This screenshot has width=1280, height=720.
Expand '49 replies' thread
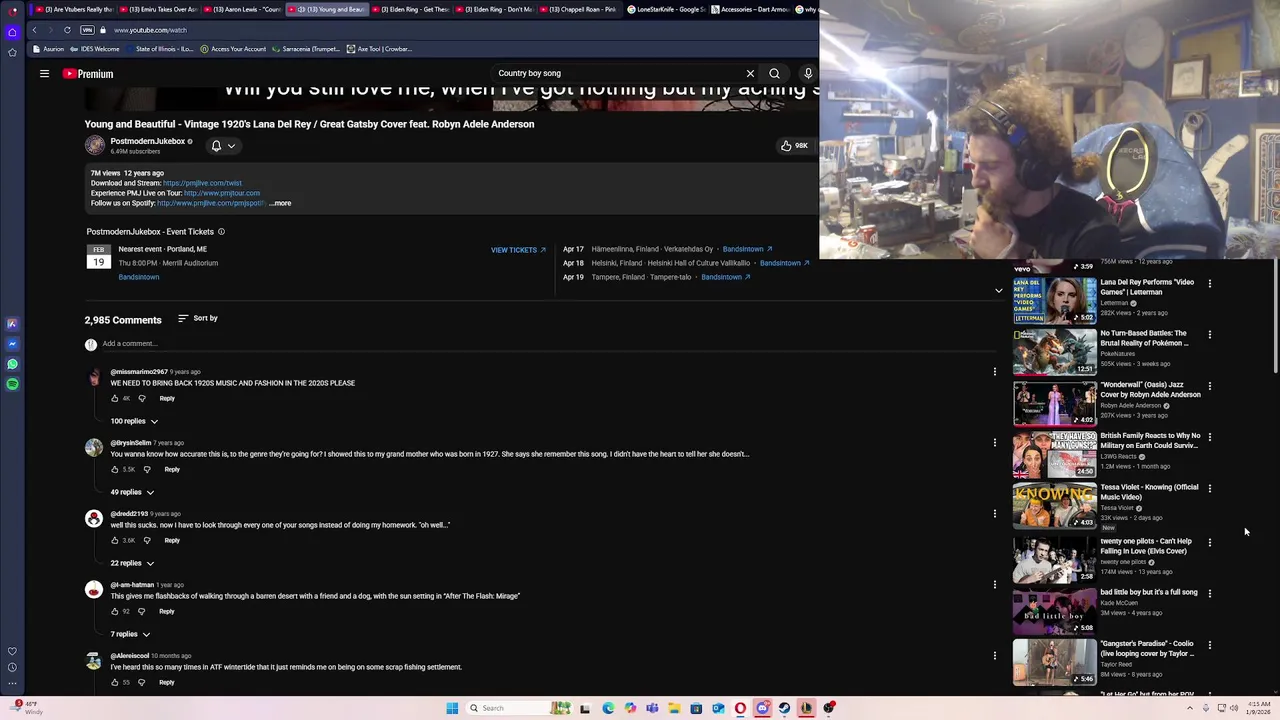(x=132, y=492)
